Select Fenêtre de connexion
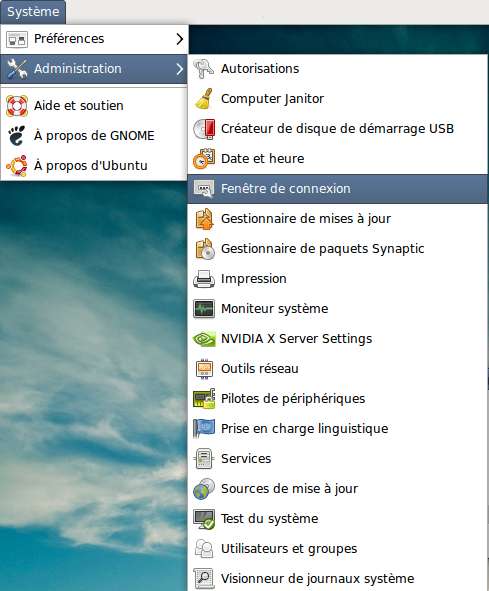This screenshot has width=489, height=591. 337,189
